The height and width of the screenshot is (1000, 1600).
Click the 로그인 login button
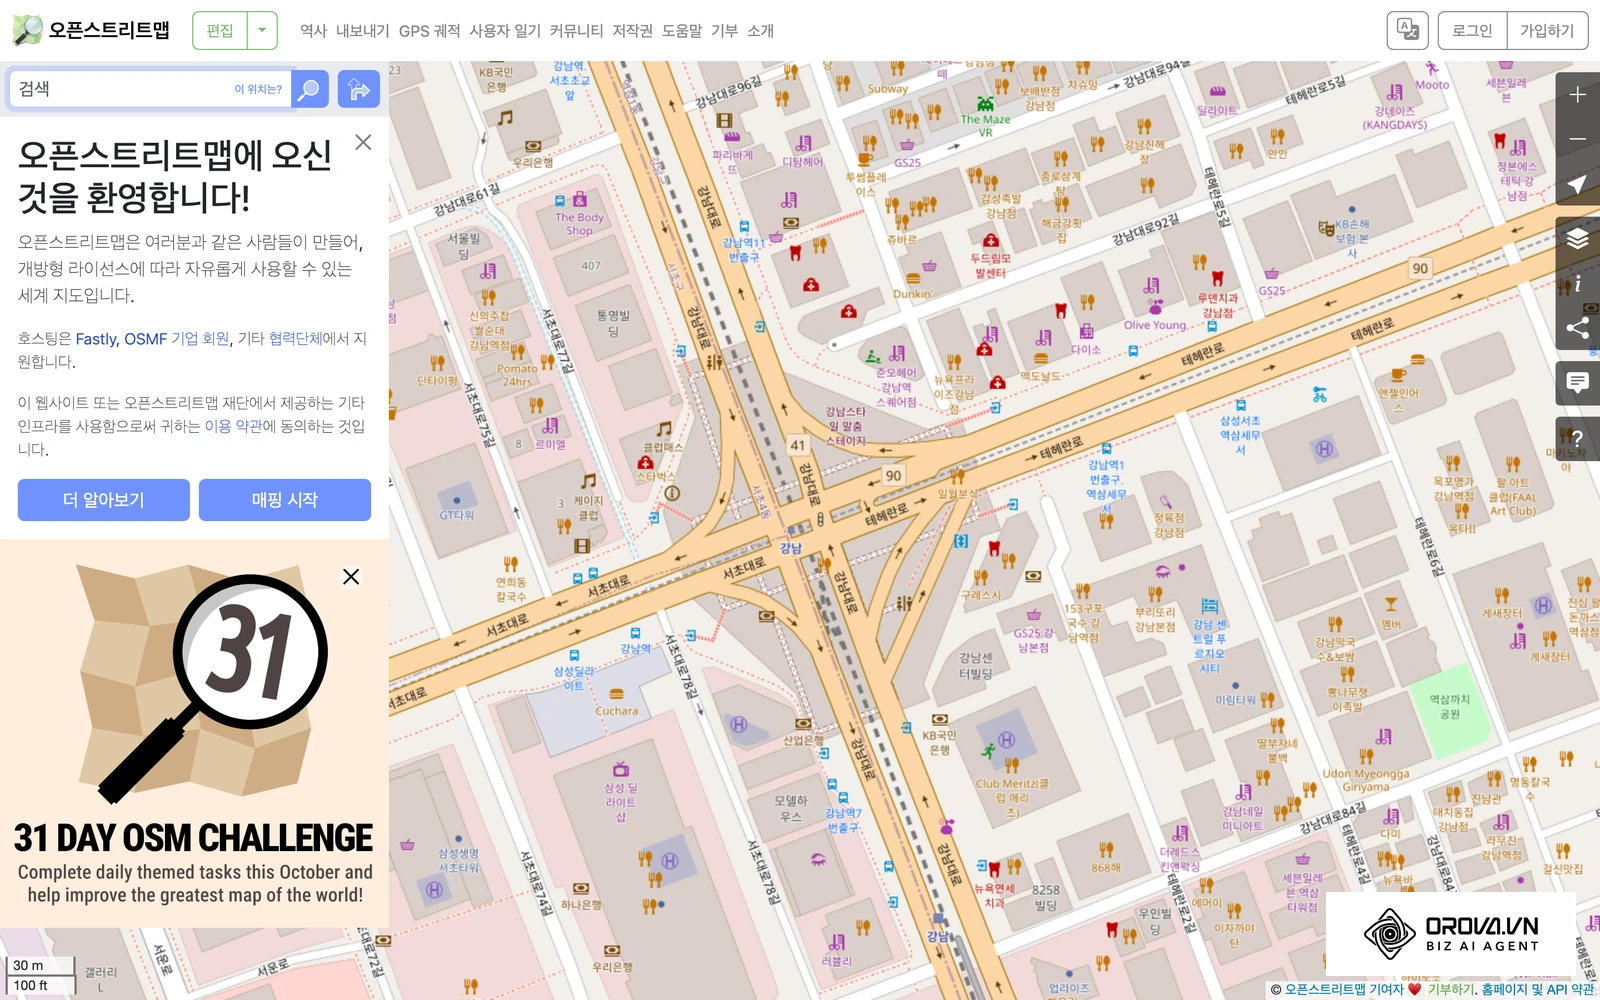click(x=1472, y=30)
